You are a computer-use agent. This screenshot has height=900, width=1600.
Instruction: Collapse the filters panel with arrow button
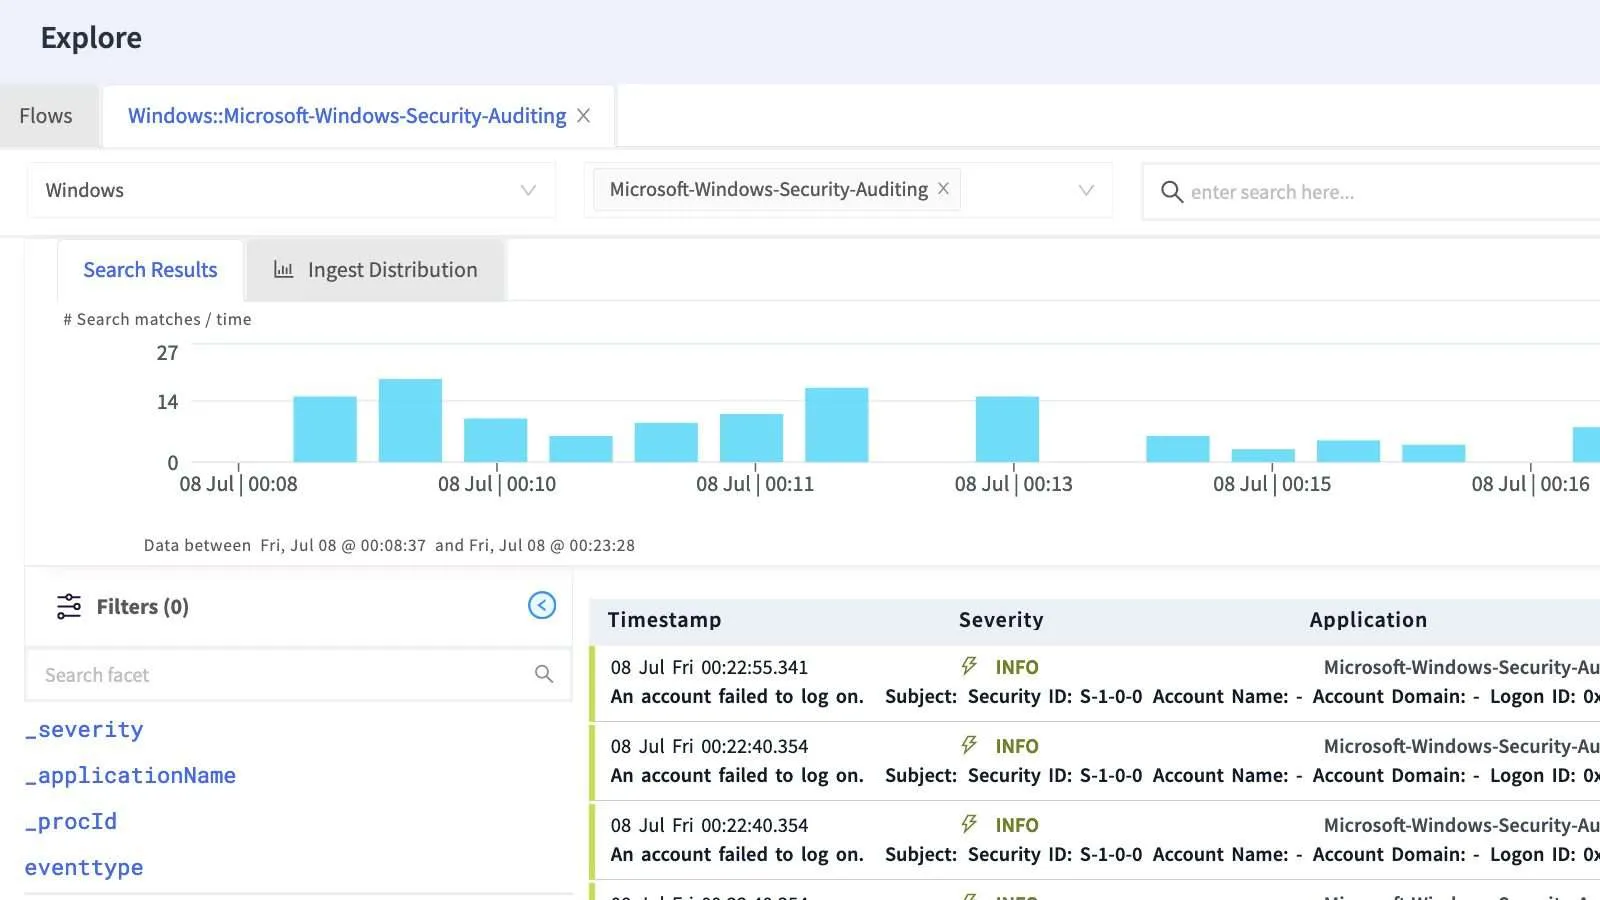click(x=542, y=605)
